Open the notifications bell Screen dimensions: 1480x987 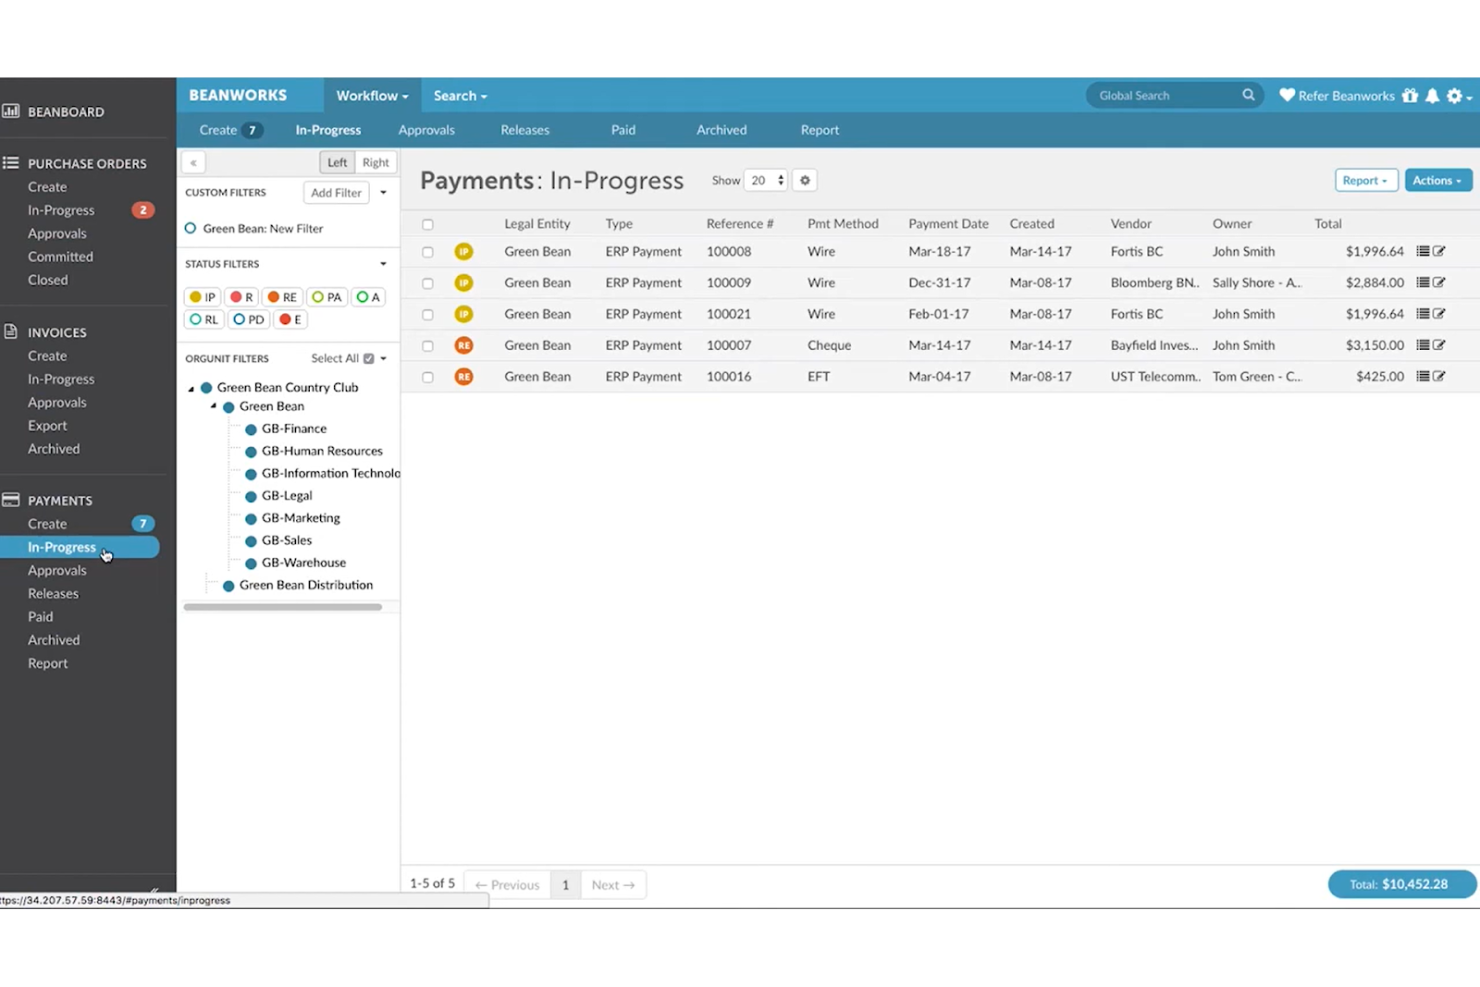1432,95
